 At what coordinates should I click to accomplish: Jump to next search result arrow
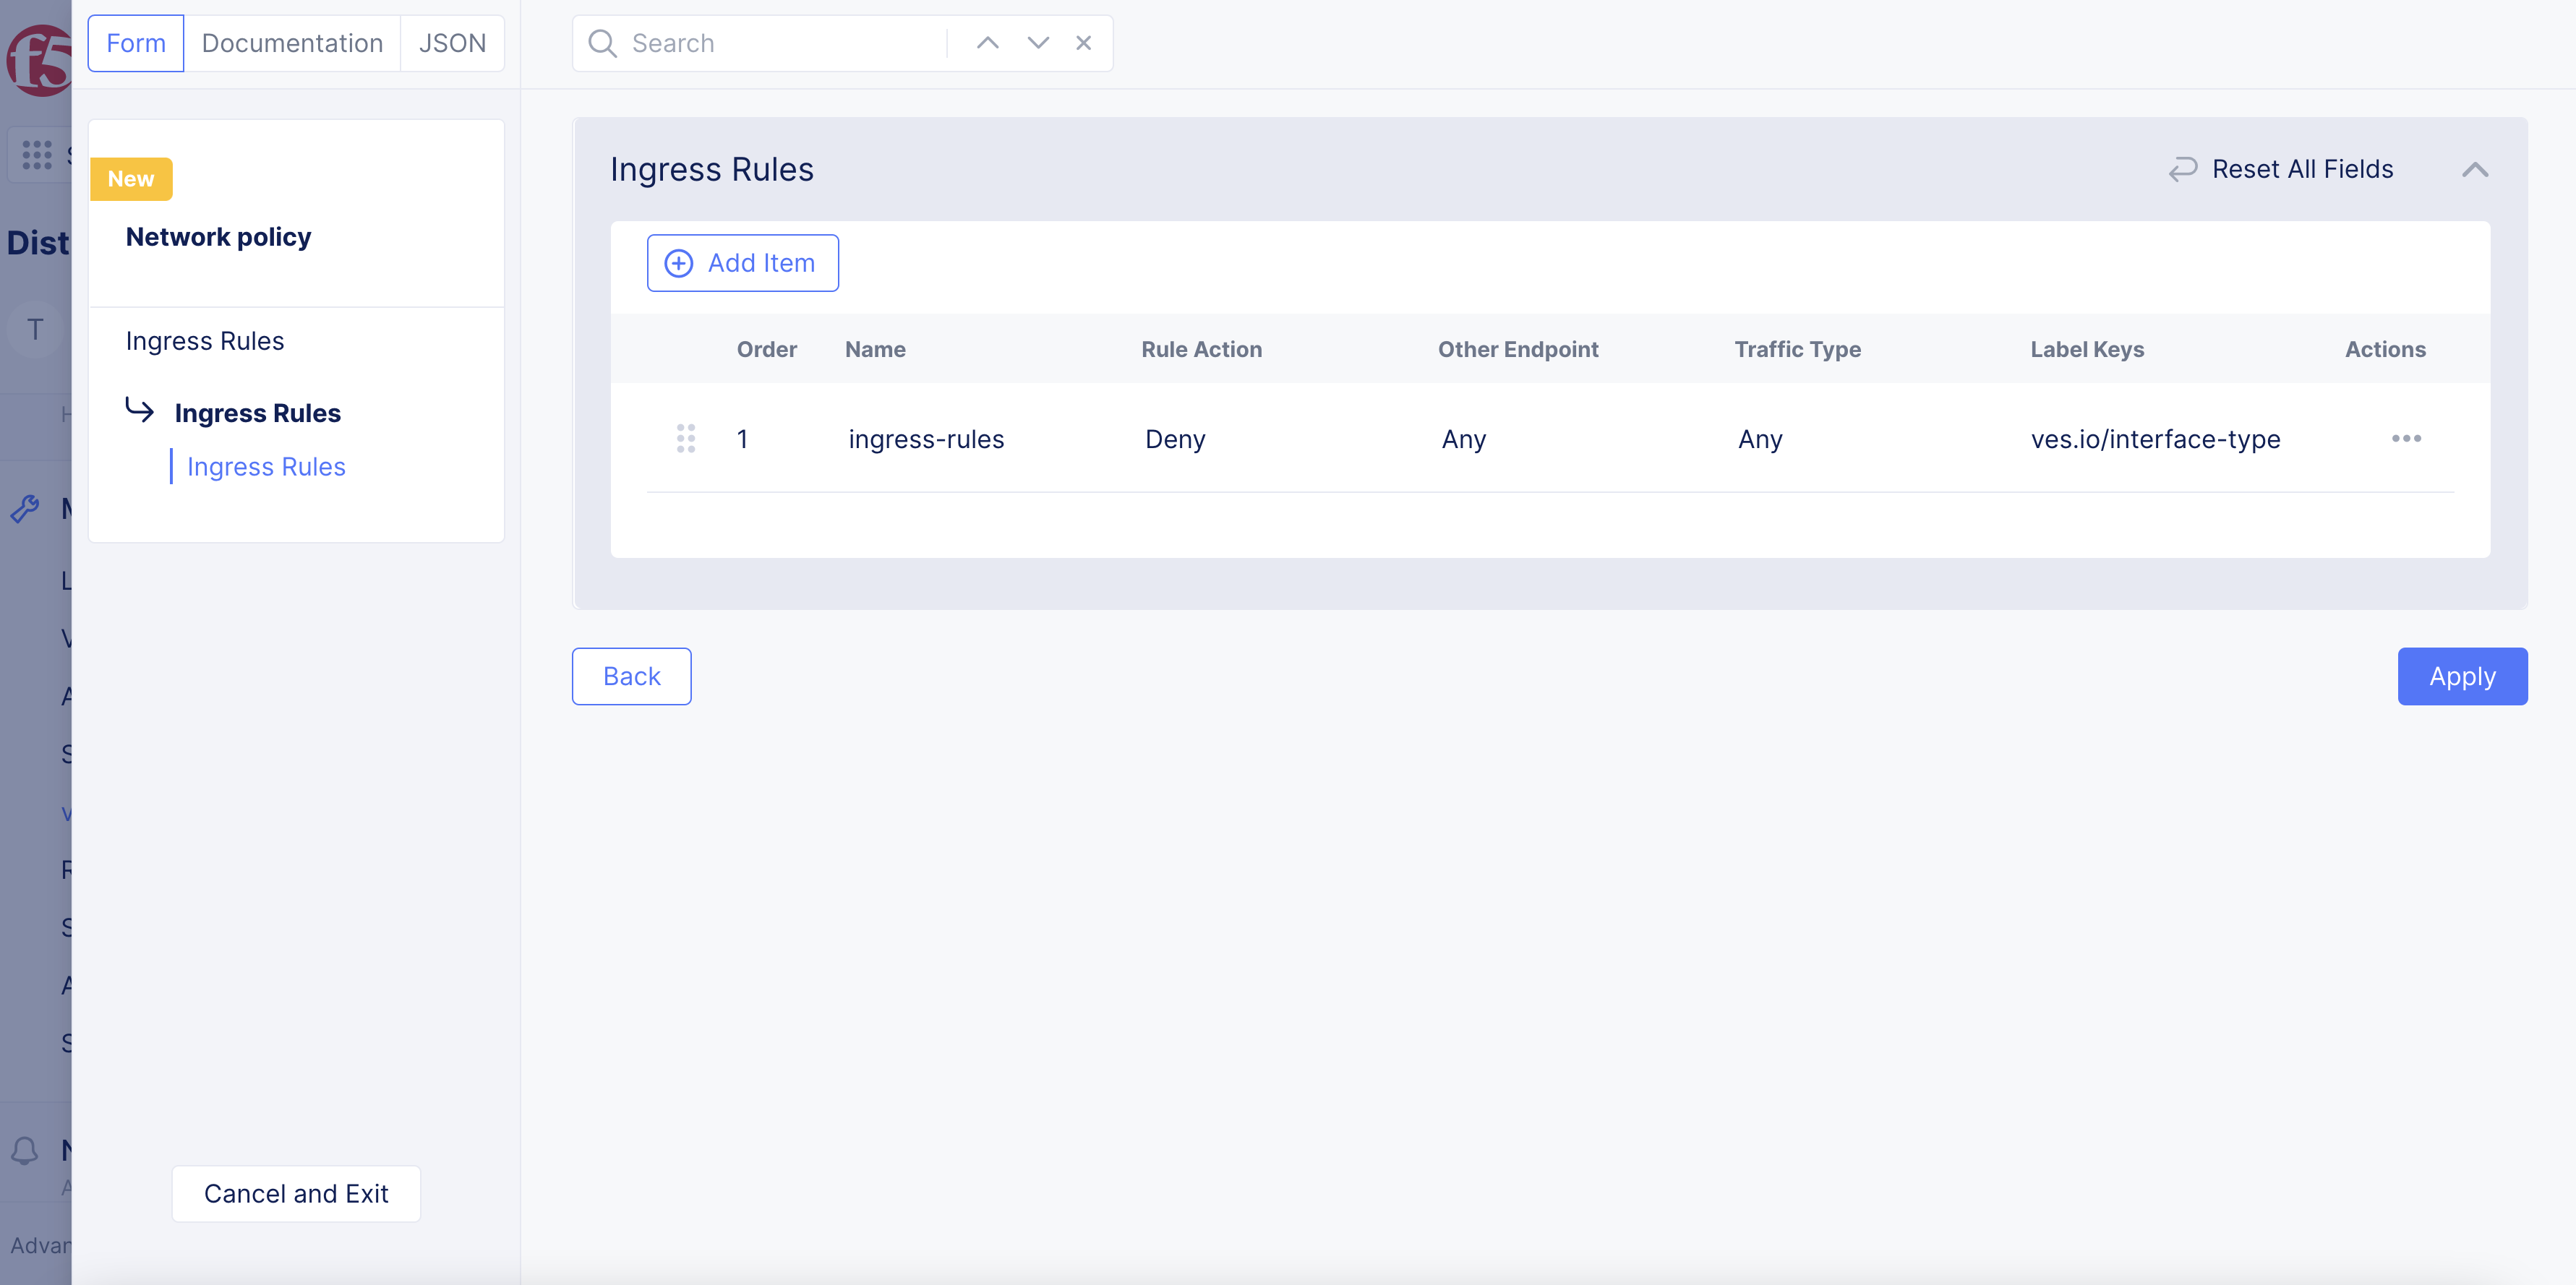(1037, 43)
